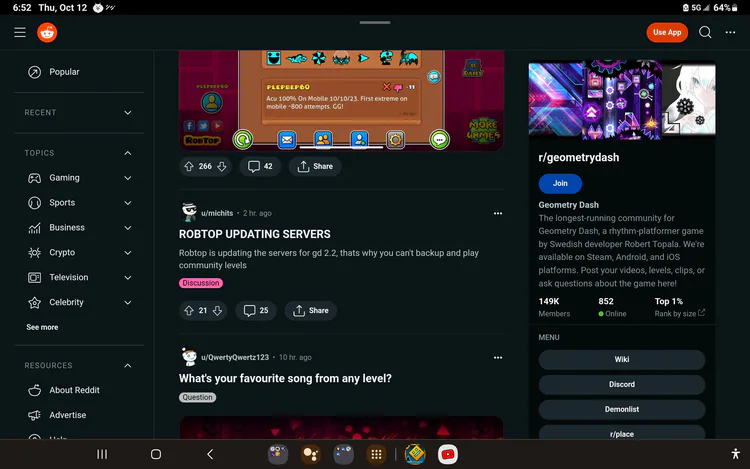Tap the top drag handle bar
The image size is (750, 469).
coord(375,22)
